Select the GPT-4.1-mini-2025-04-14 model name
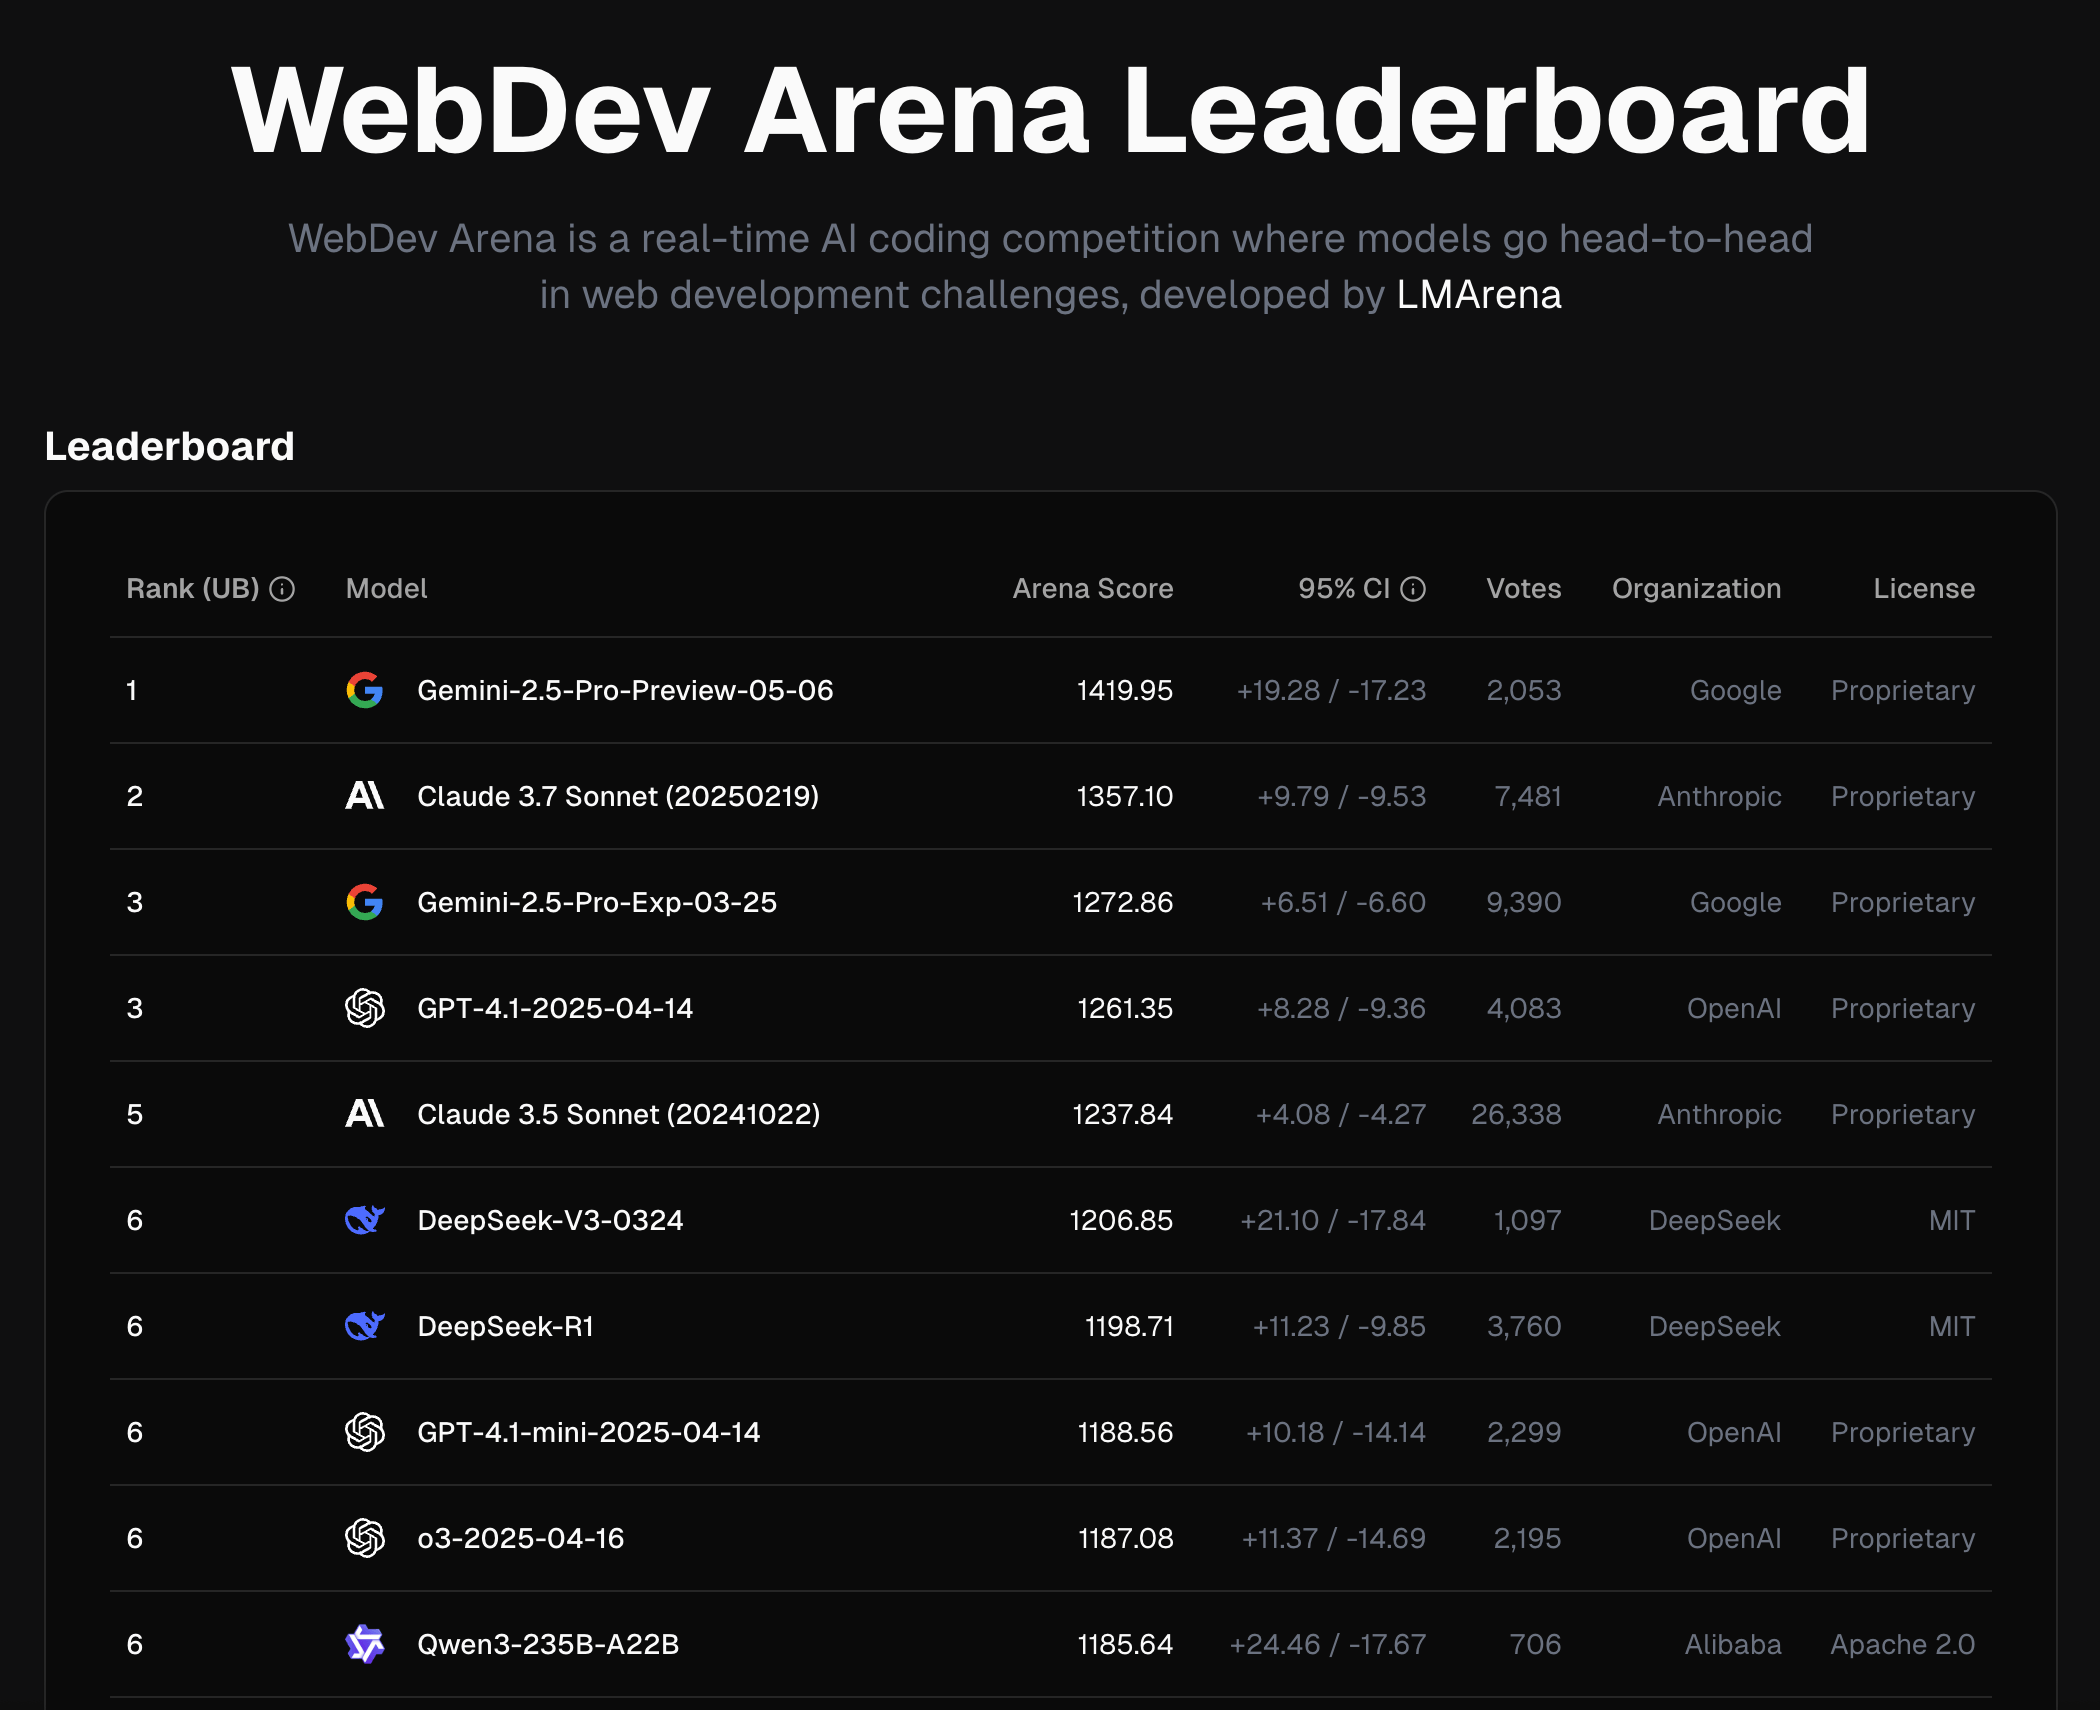 pos(589,1432)
